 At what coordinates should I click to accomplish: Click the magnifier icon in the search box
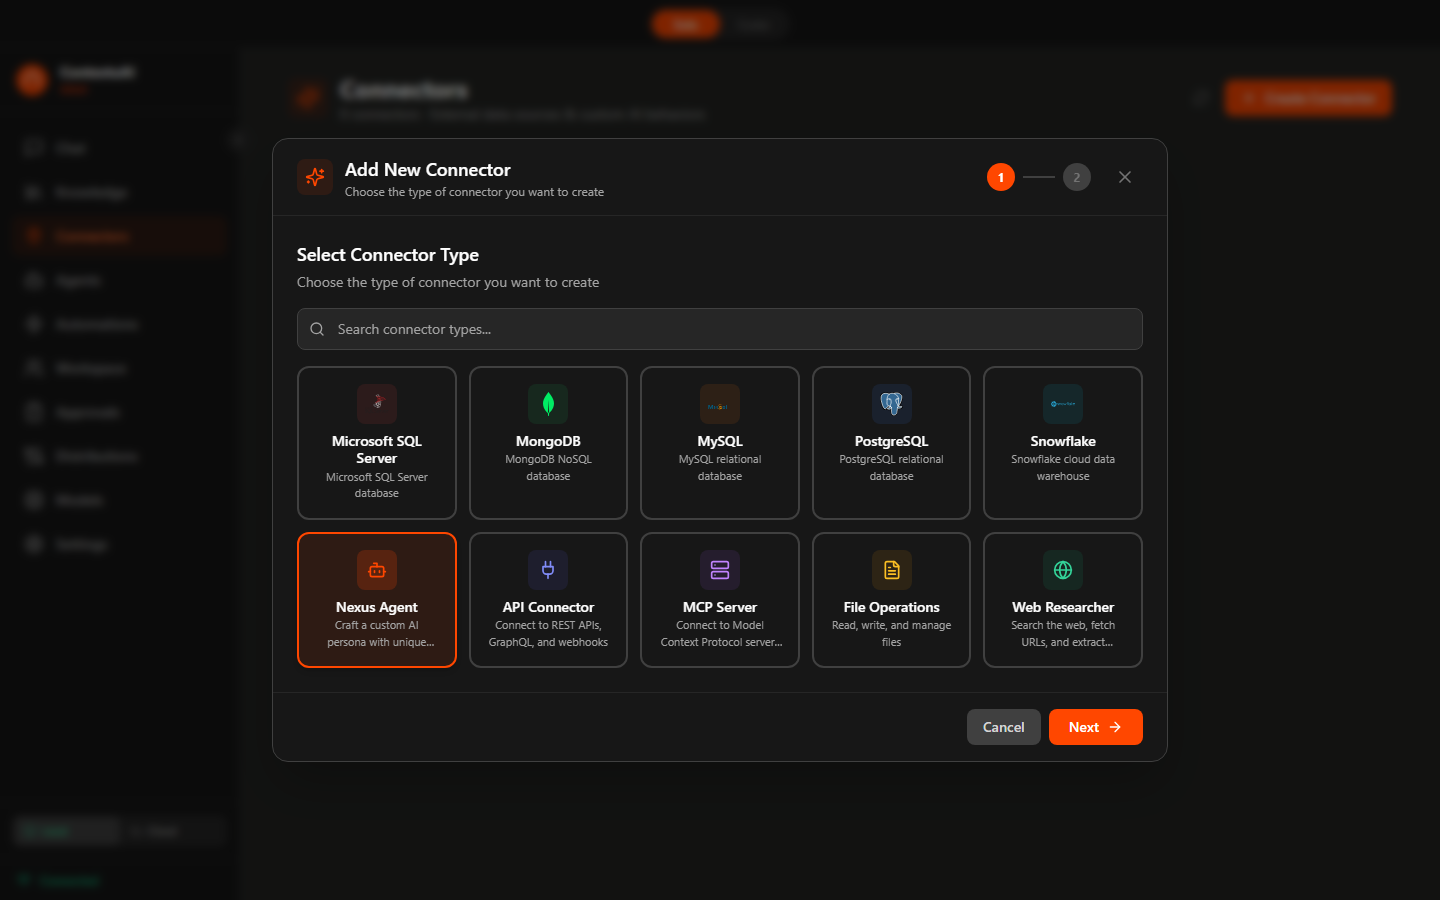coord(317,329)
